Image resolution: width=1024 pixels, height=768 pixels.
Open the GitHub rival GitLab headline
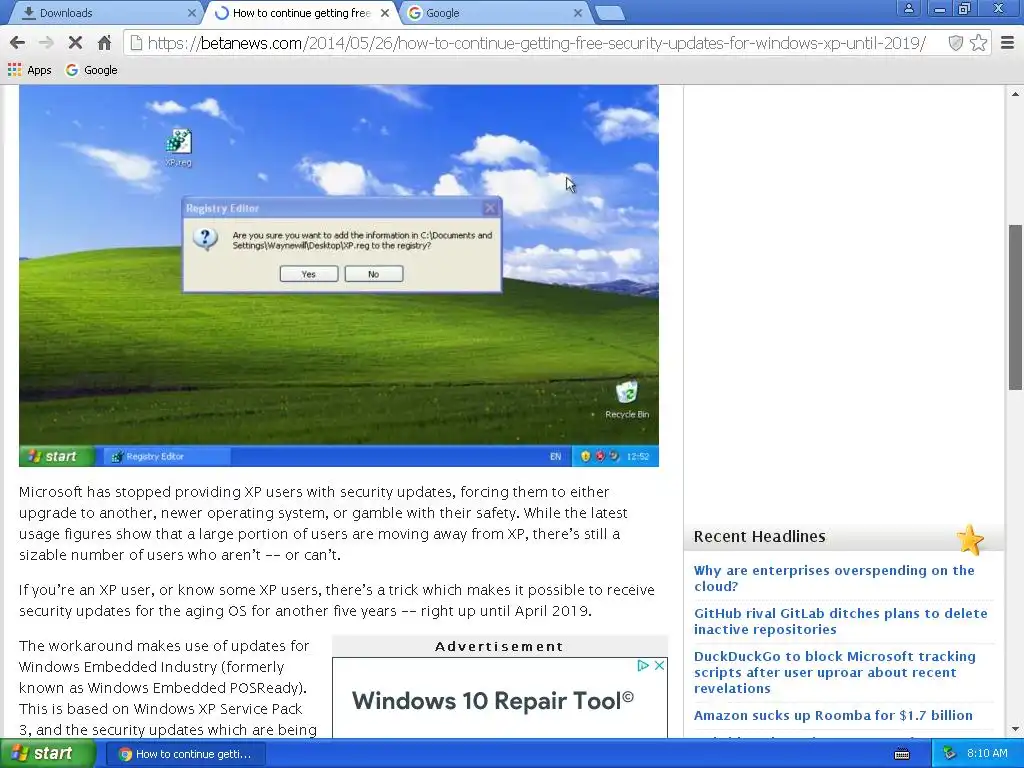(840, 621)
